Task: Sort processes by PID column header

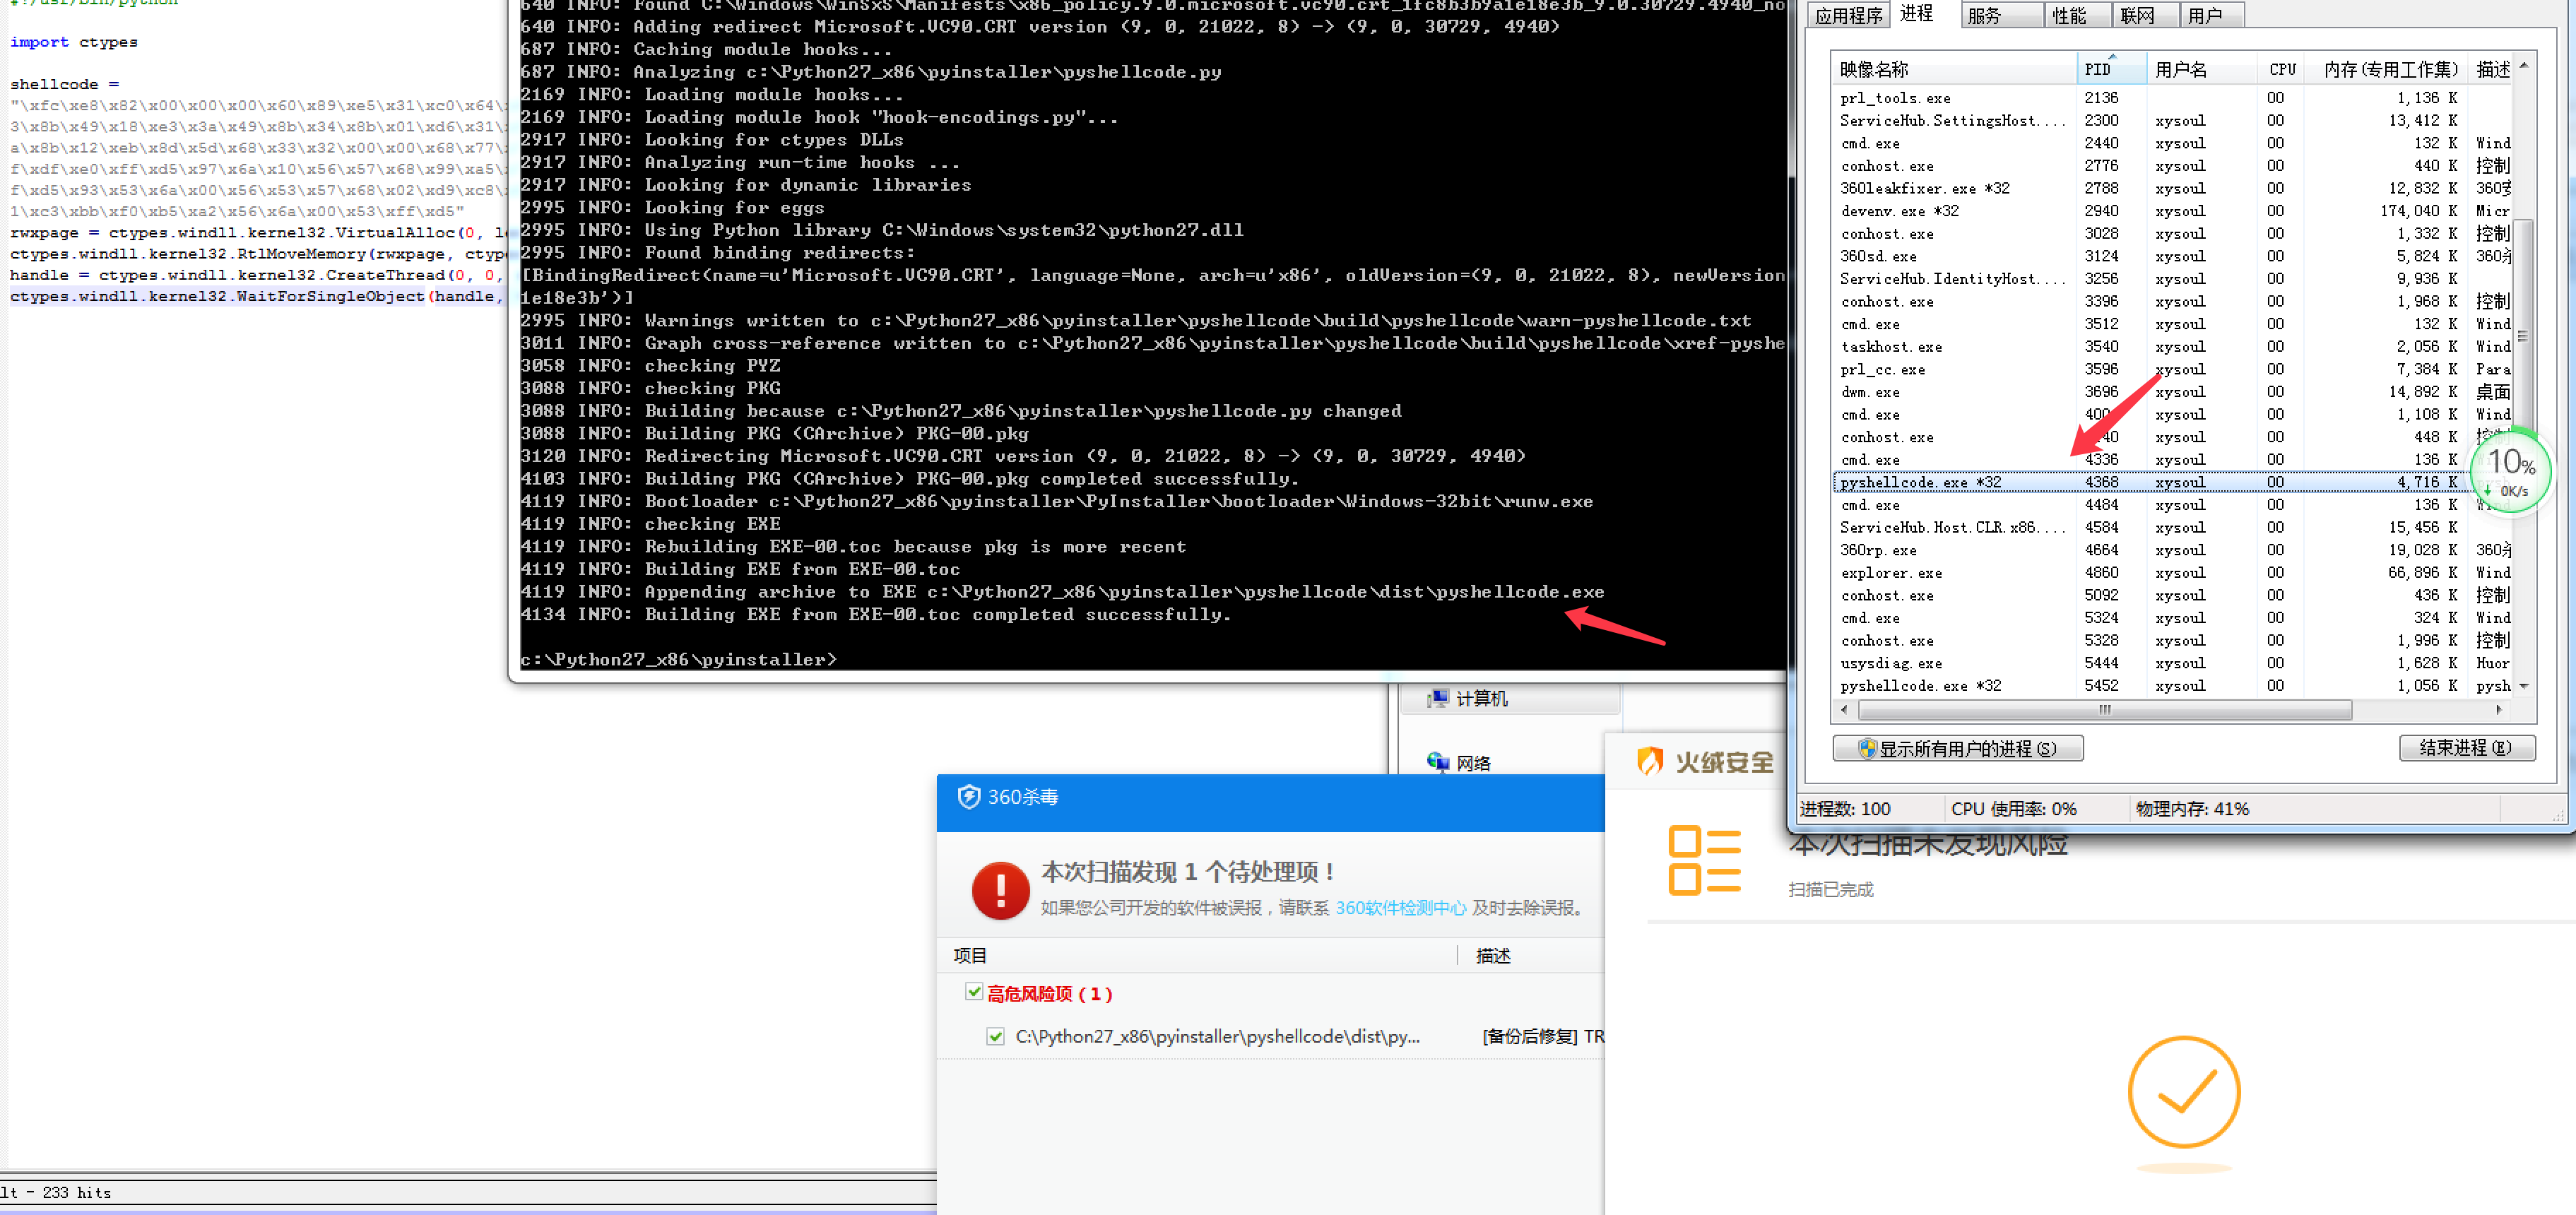Action: click(2112, 69)
